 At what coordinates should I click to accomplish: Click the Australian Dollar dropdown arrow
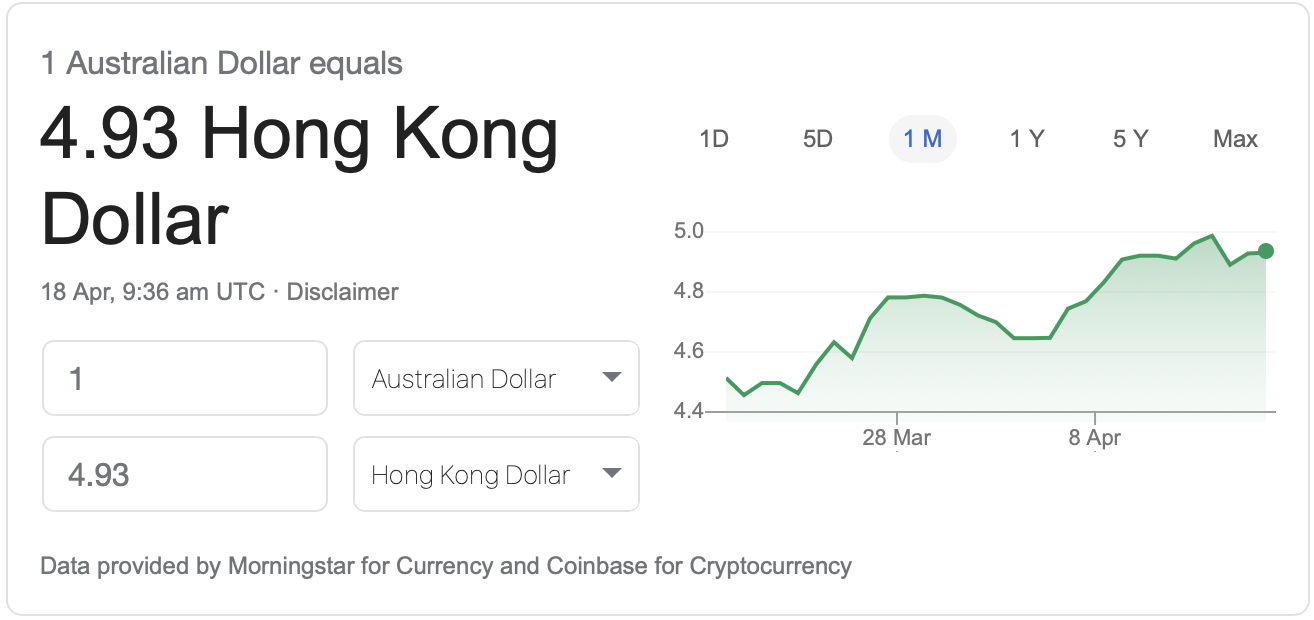coord(612,377)
